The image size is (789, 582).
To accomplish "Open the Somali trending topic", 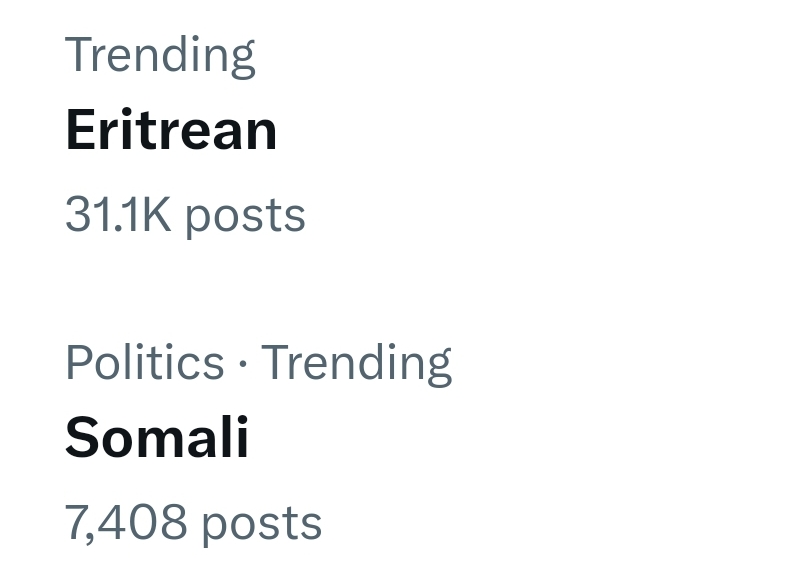I will coord(157,439).
